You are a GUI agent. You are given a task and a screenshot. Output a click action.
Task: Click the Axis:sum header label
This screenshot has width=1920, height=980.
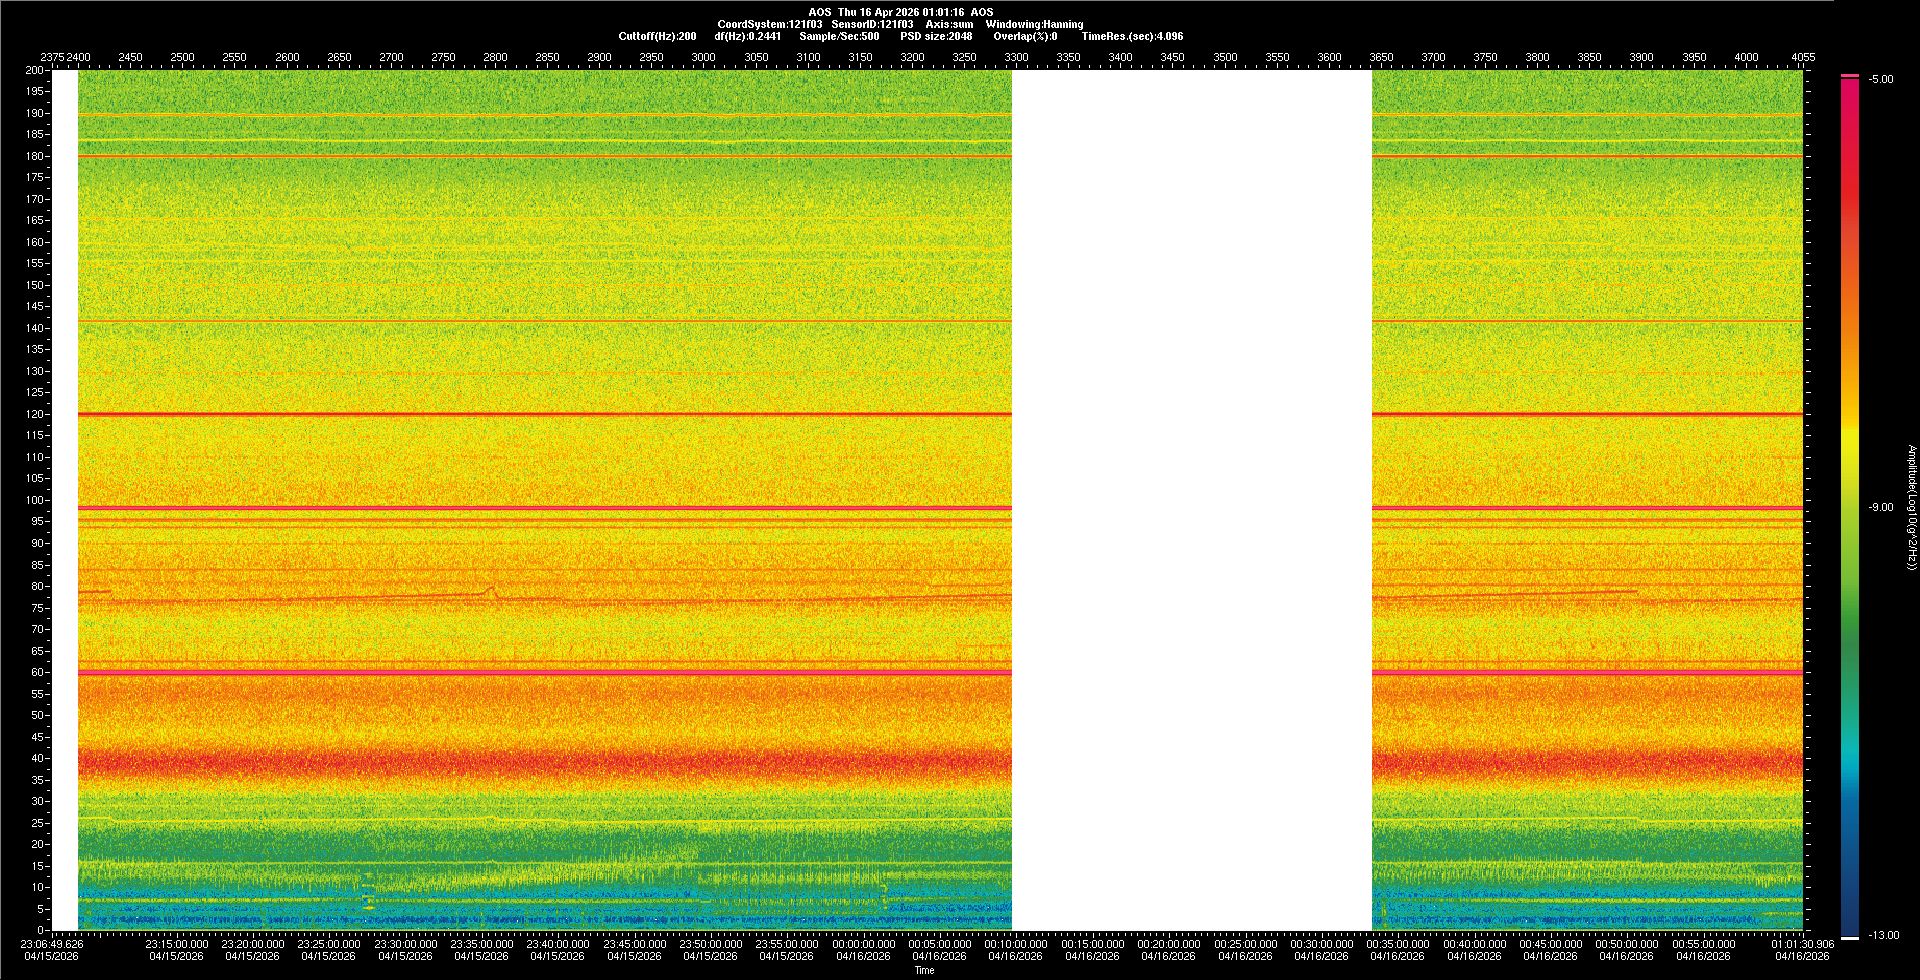(x=949, y=24)
